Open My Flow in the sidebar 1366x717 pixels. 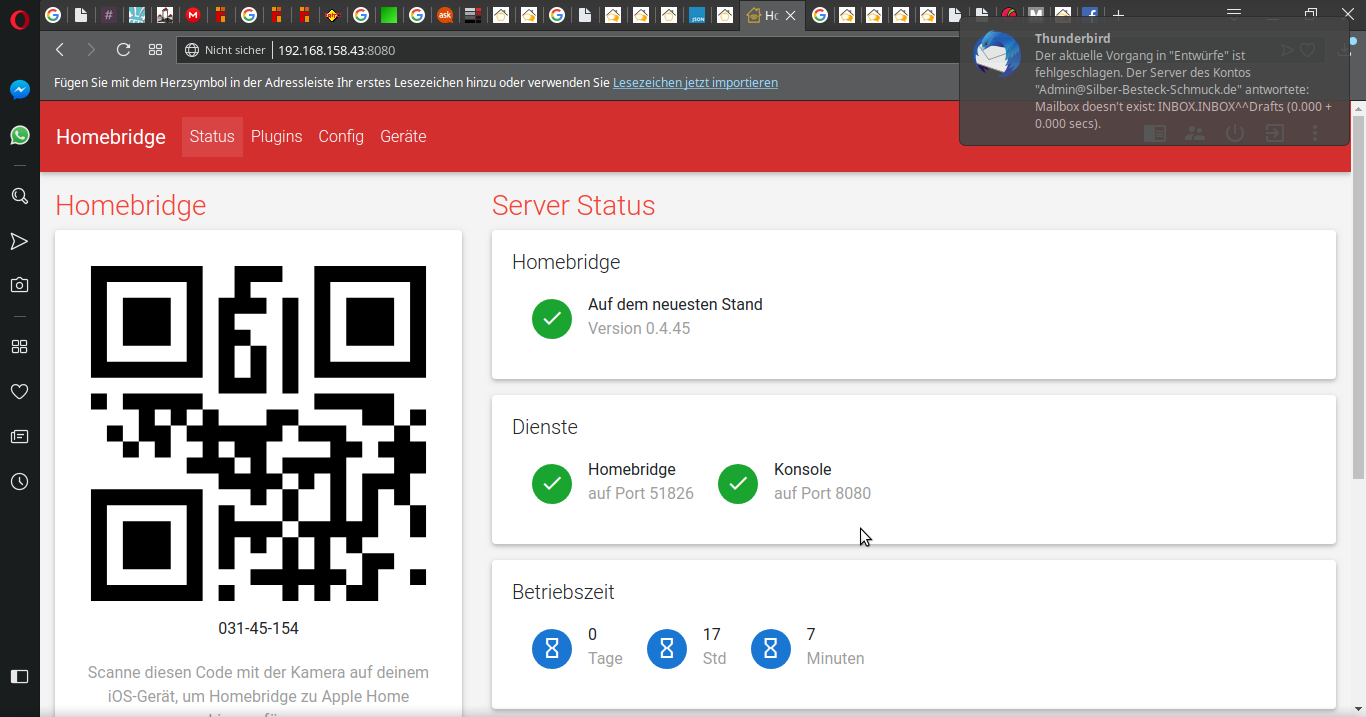point(19,241)
